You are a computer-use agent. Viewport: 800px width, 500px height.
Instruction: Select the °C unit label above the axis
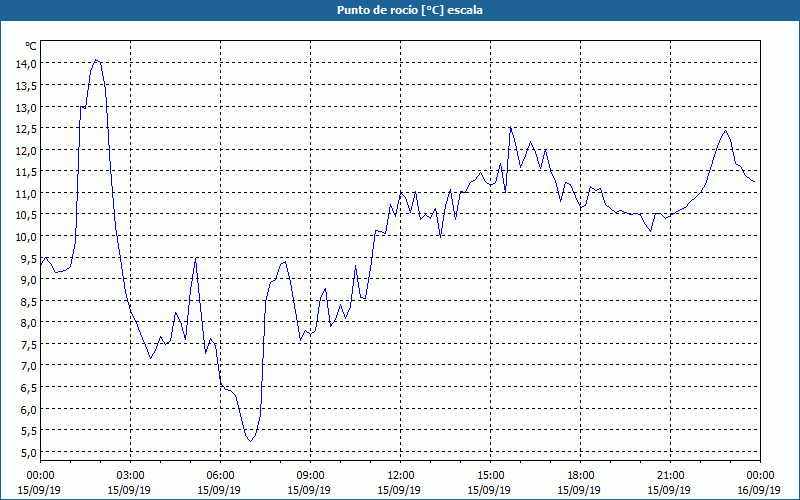31,46
